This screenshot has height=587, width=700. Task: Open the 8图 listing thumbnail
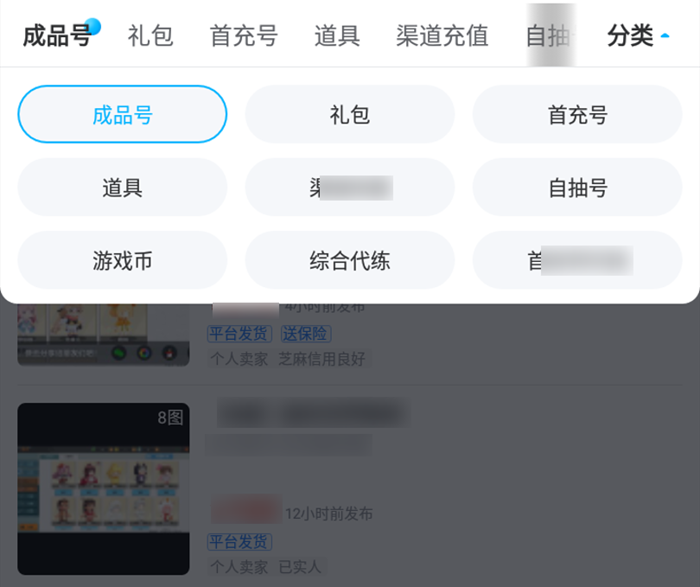(104, 489)
